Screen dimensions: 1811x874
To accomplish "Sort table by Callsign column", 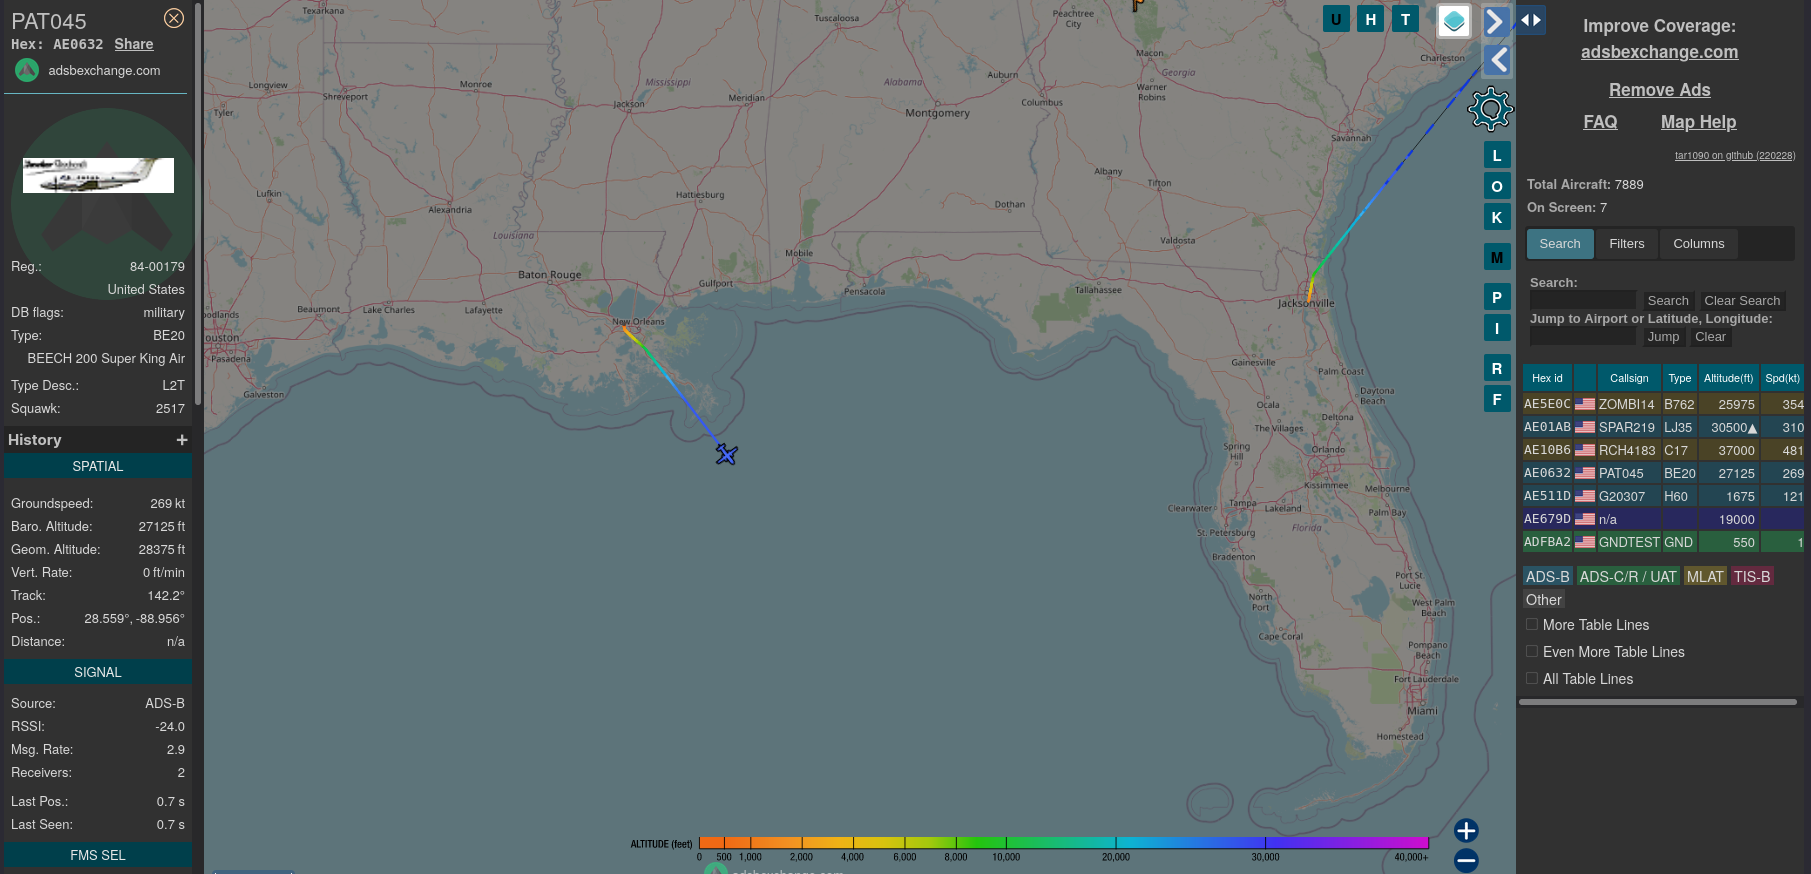I will tap(1629, 378).
